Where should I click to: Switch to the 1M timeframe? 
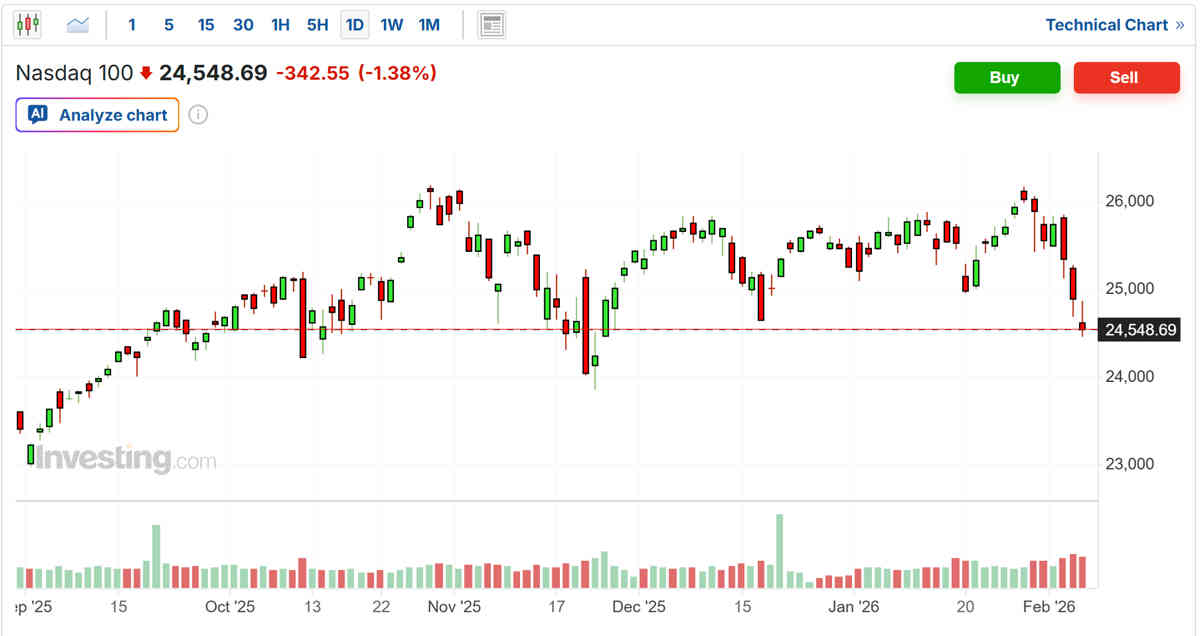coord(429,25)
